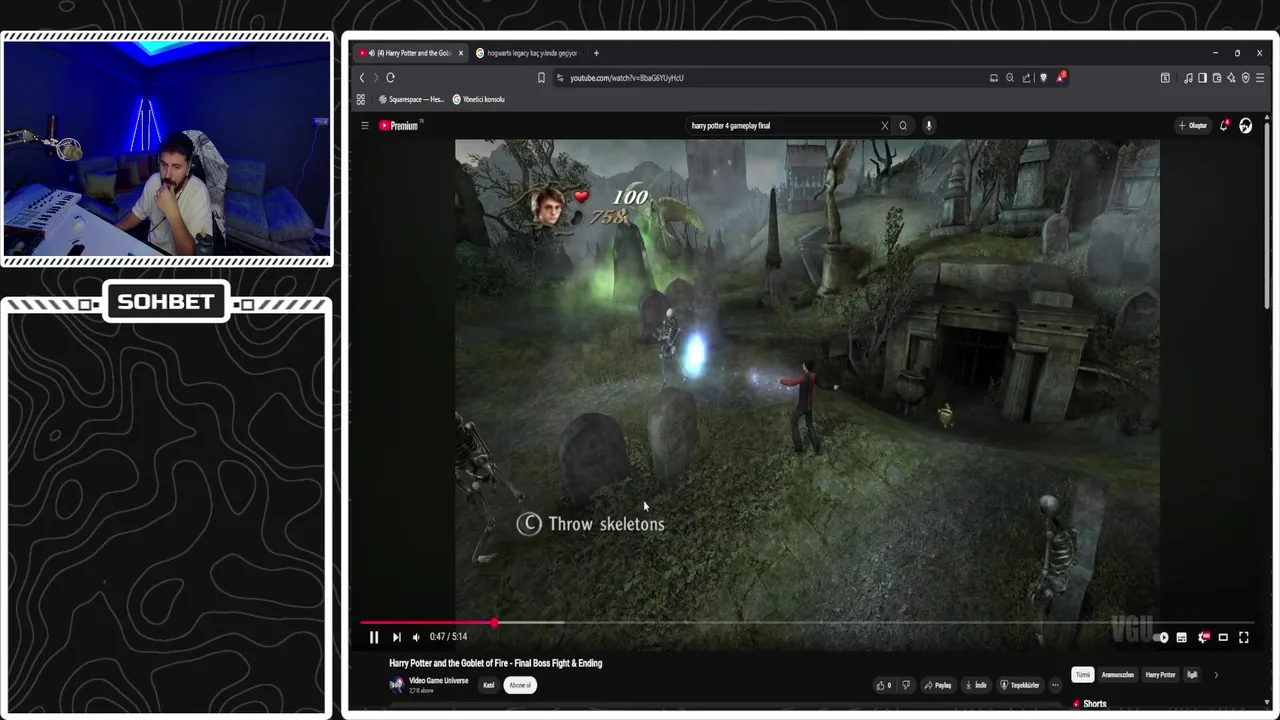This screenshot has width=1280, height=720.
Task: Open the player settings gear
Action: (x=1203, y=637)
